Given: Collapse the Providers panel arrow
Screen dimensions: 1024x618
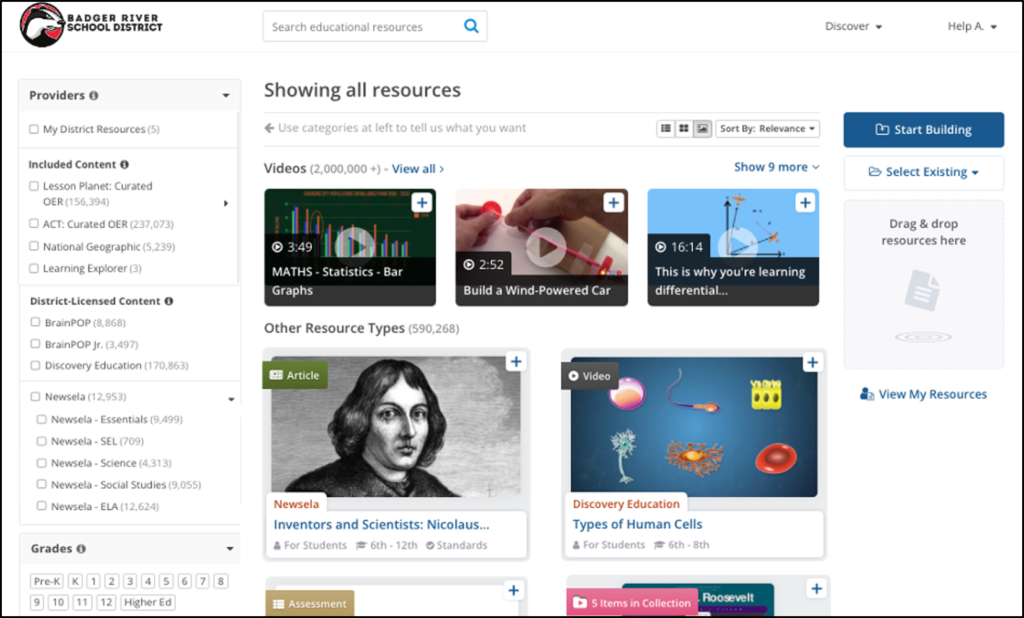Looking at the screenshot, I should pyautogui.click(x=226, y=95).
